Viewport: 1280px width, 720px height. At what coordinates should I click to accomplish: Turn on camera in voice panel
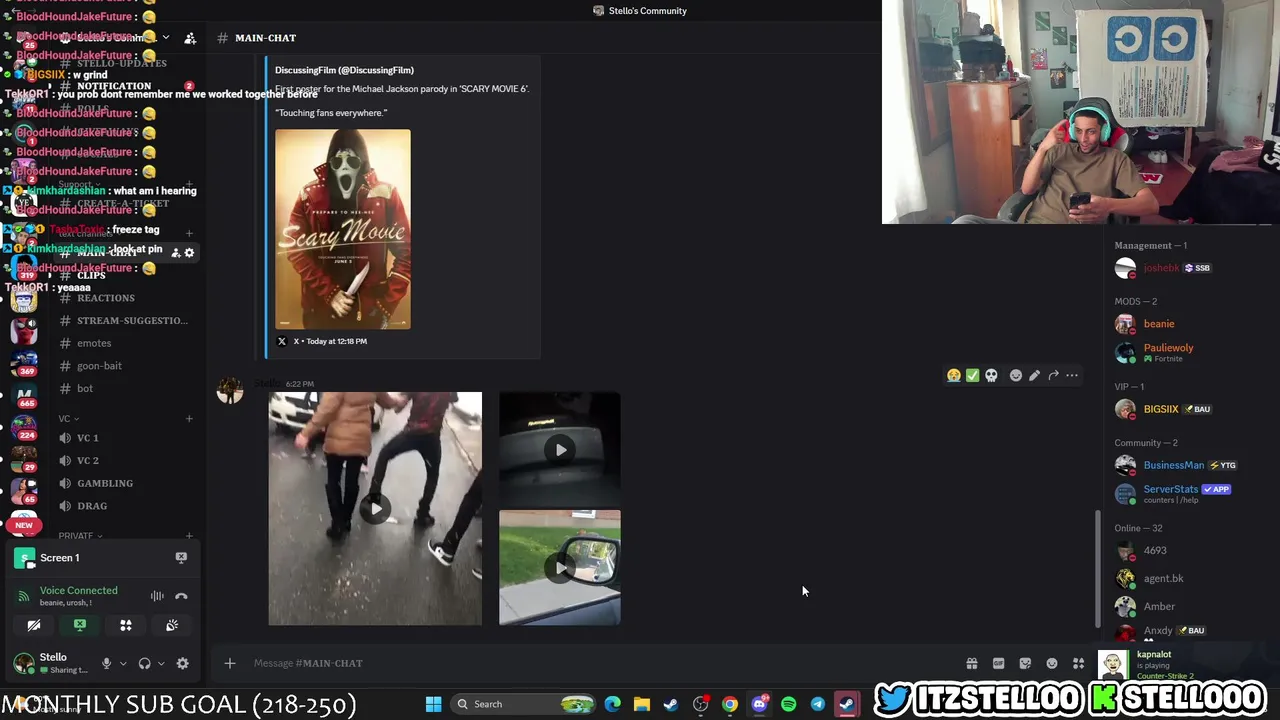click(34, 625)
